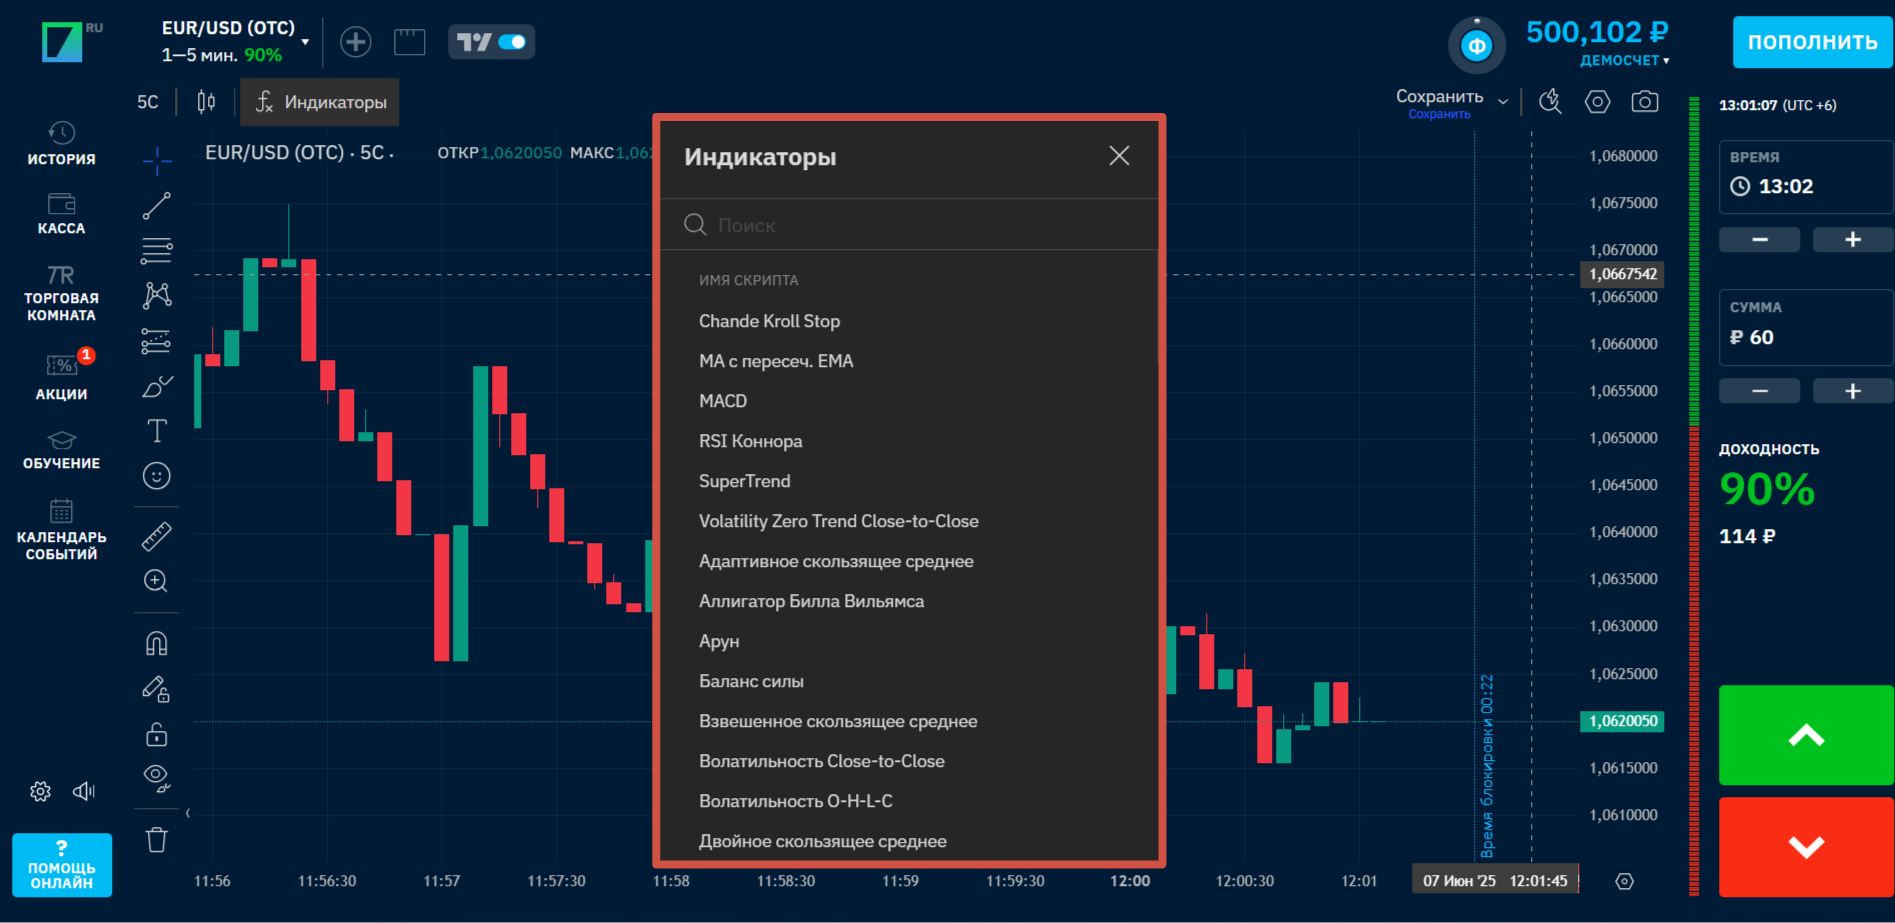Viewport: 1895px width, 923px height.
Task: Open the 5С timeframe selector
Action: coord(148,102)
